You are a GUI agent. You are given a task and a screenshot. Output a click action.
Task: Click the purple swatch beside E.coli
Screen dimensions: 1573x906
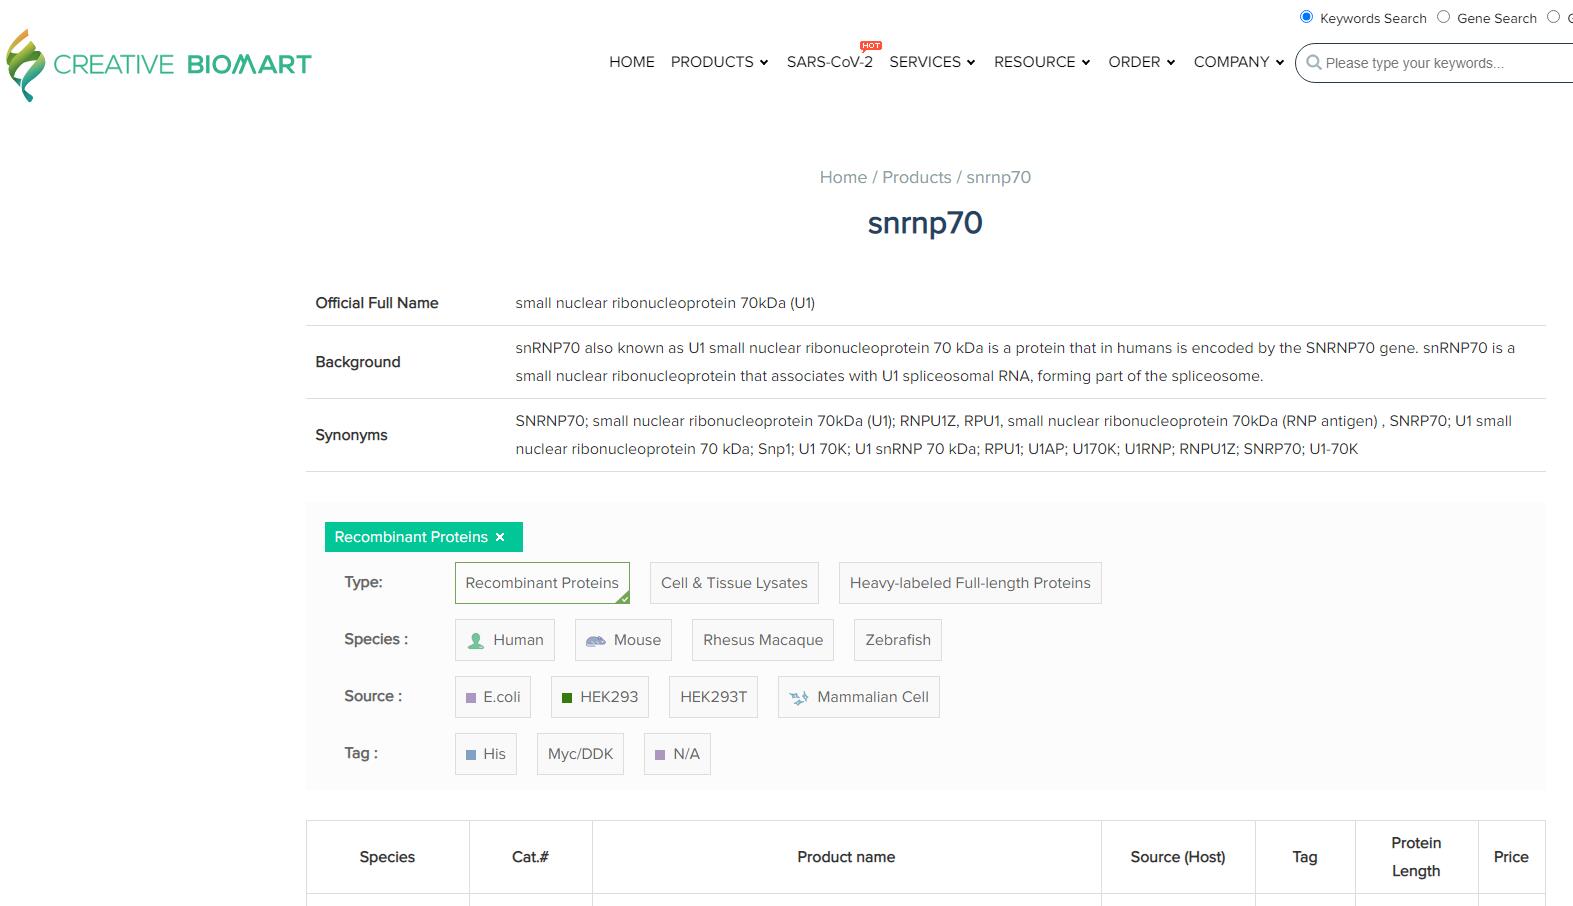[471, 698]
